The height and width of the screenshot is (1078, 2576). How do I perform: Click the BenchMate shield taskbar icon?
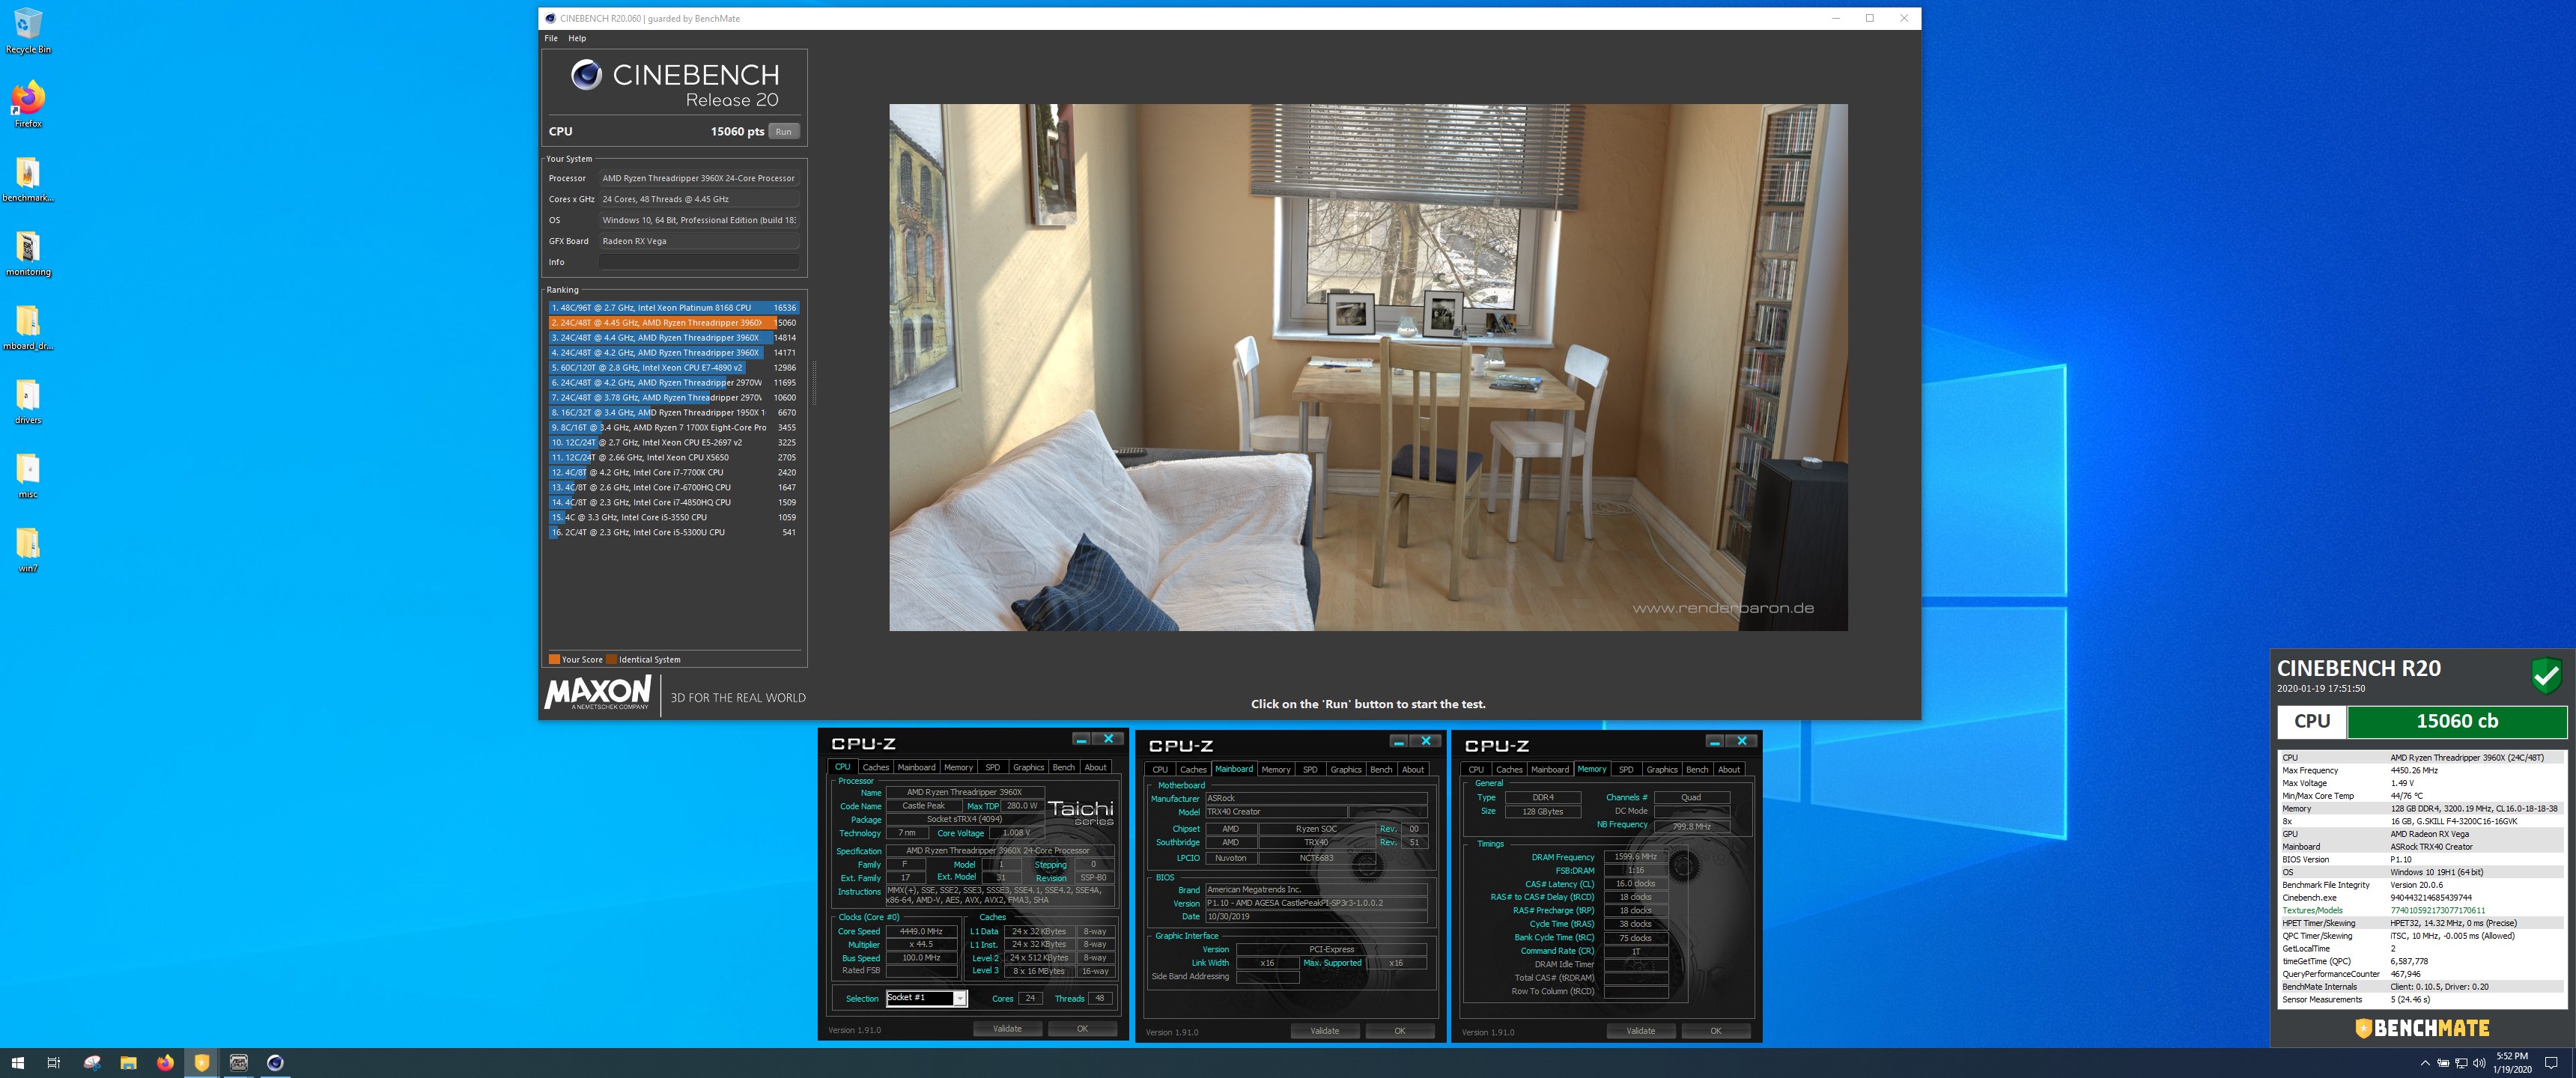(x=202, y=1063)
